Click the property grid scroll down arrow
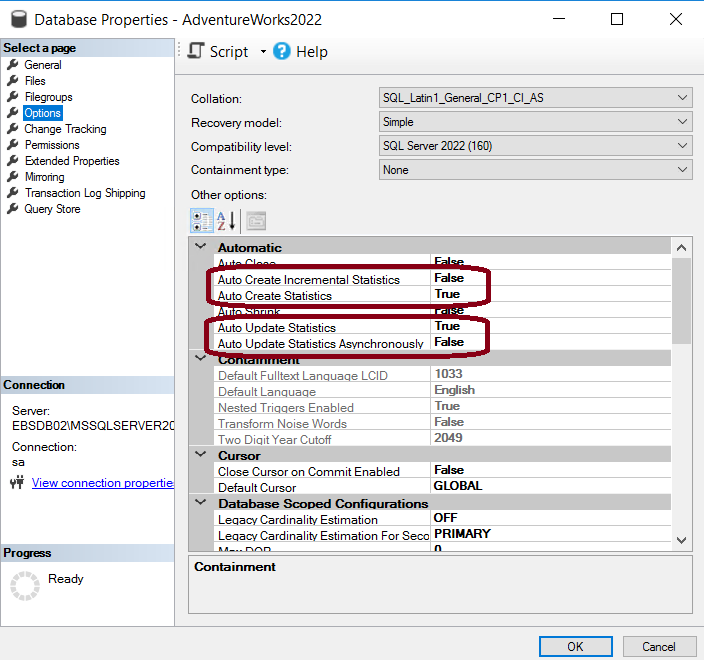The image size is (704, 660). pos(682,540)
